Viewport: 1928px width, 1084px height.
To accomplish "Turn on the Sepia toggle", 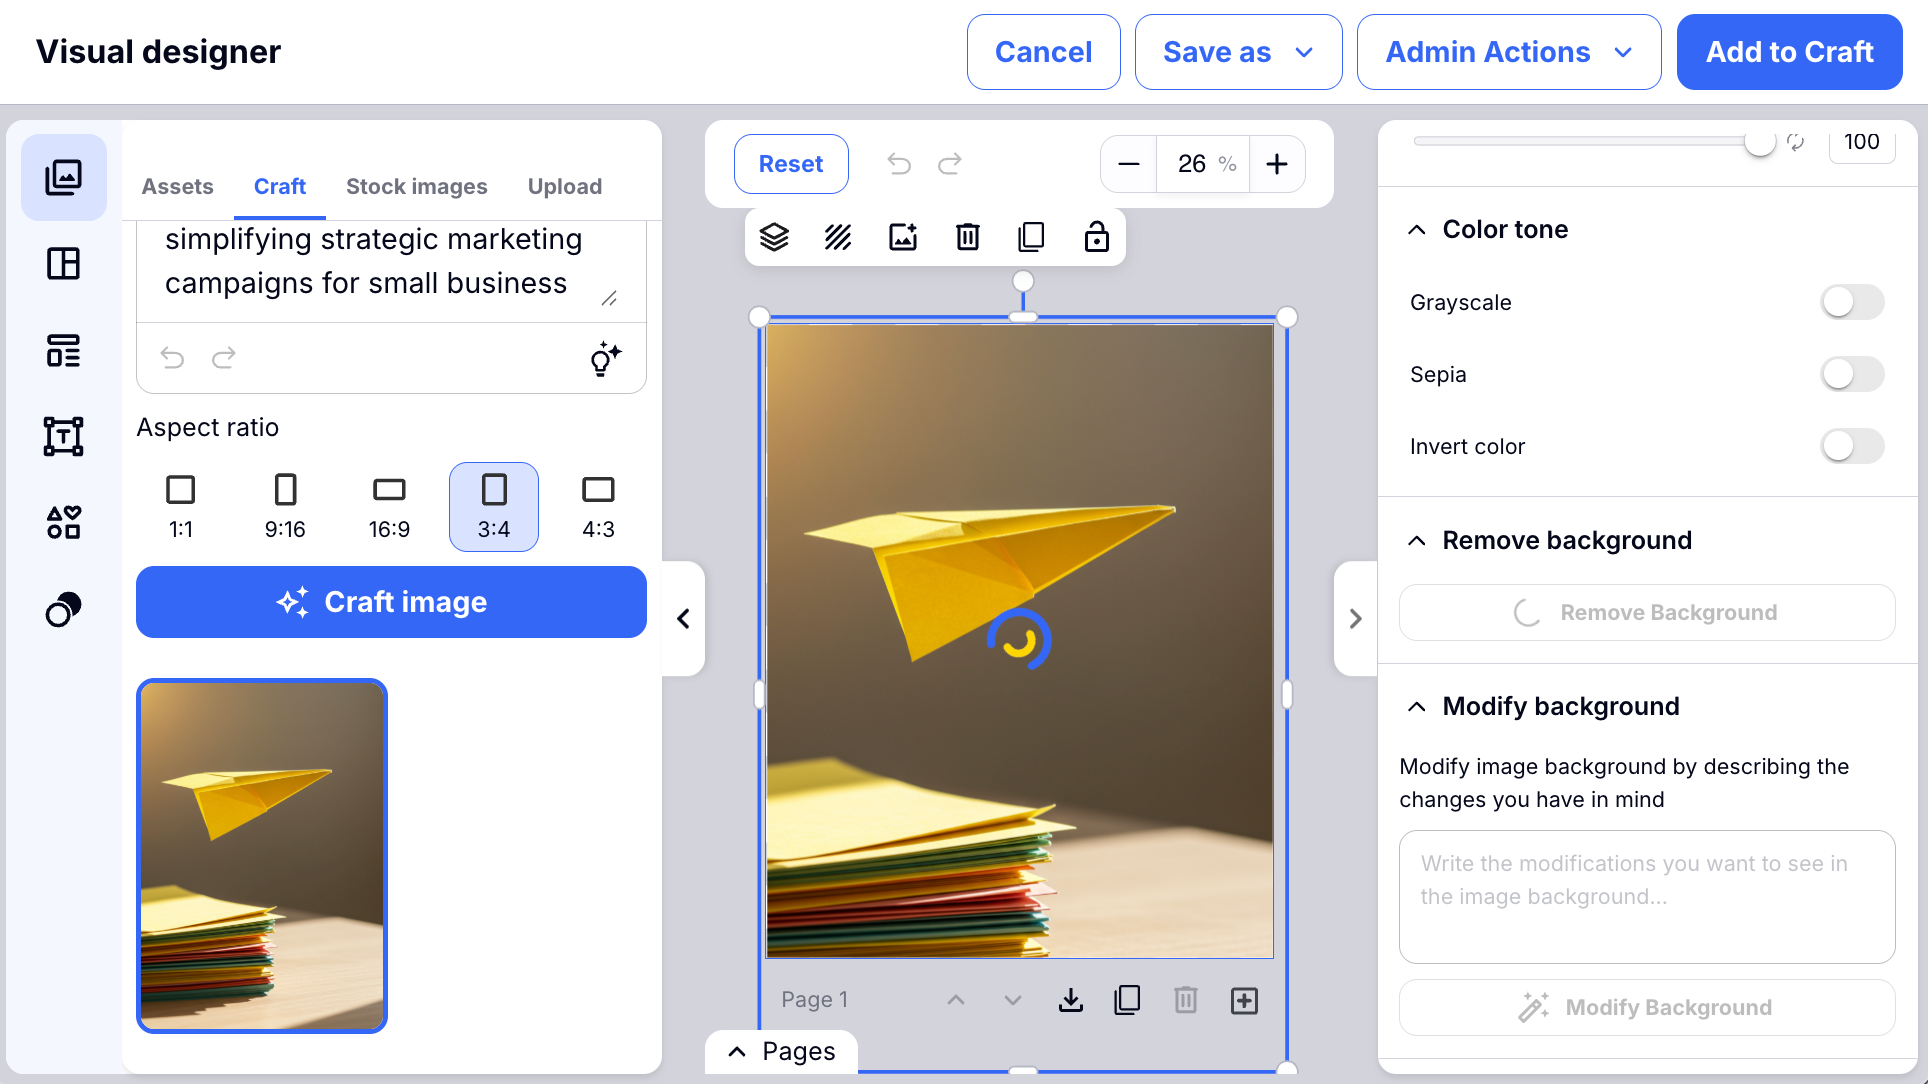I will pos(1851,374).
